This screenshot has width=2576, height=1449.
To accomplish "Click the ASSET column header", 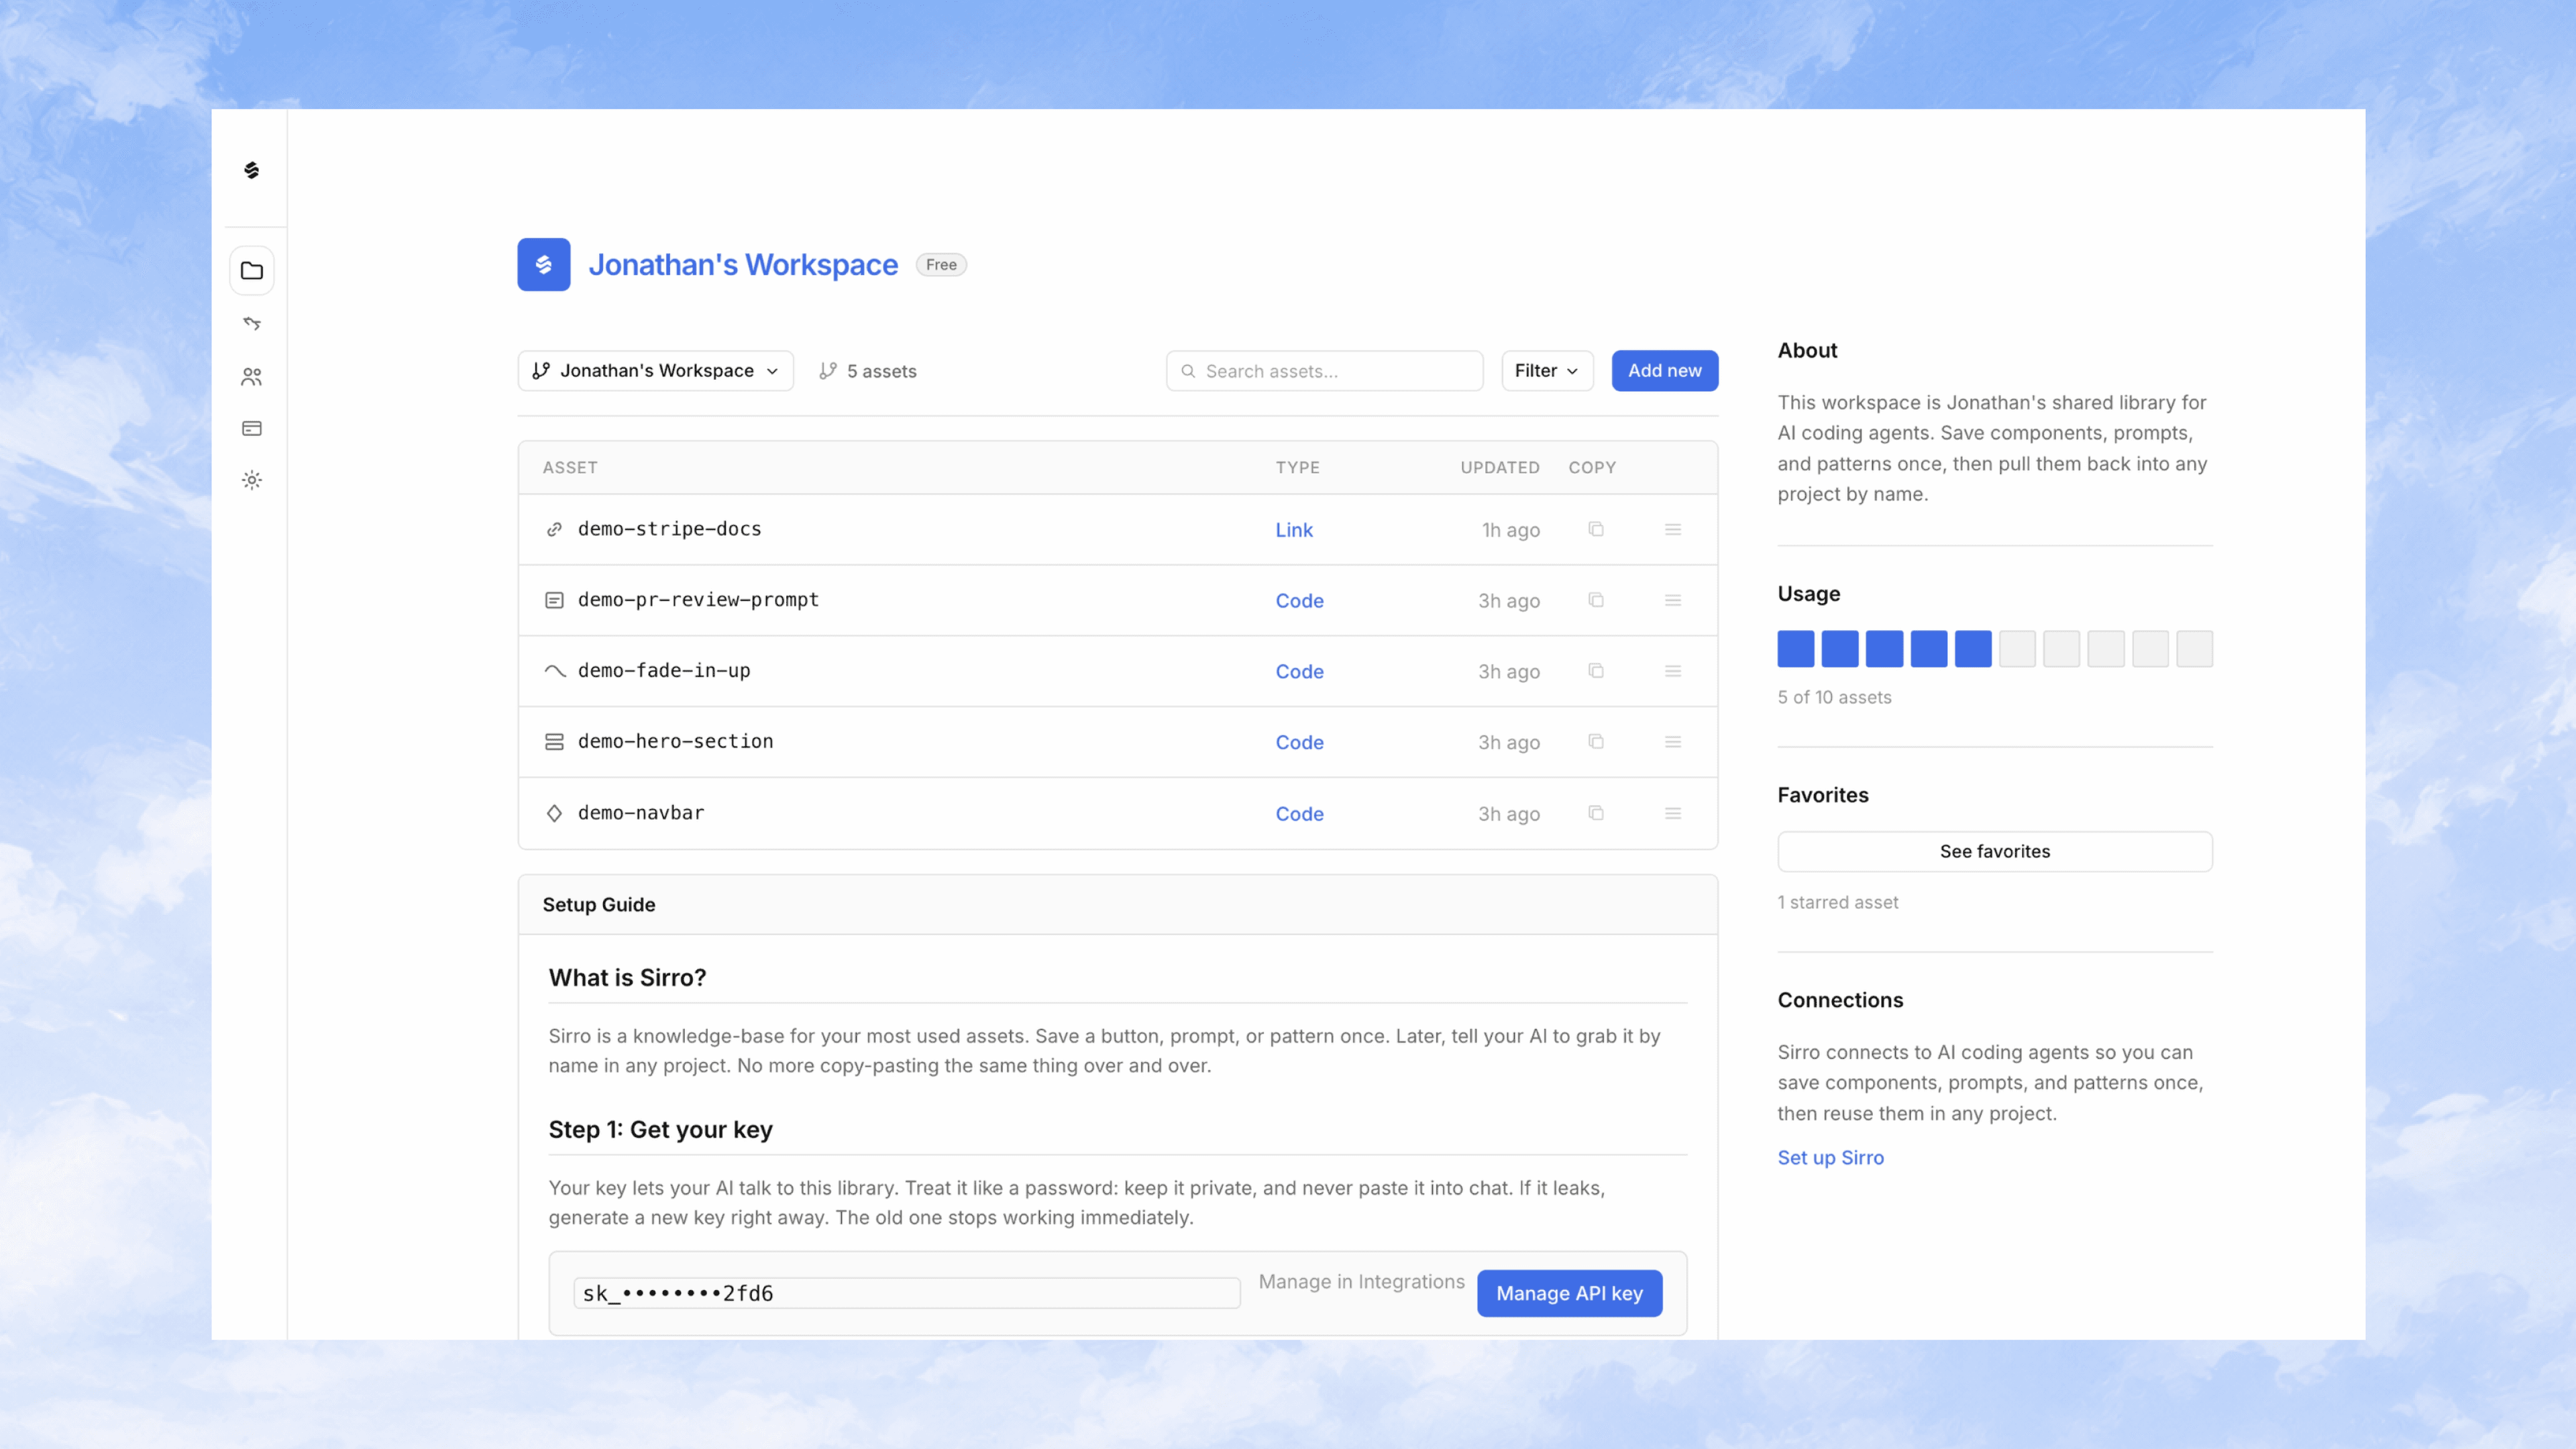I will click(570, 467).
